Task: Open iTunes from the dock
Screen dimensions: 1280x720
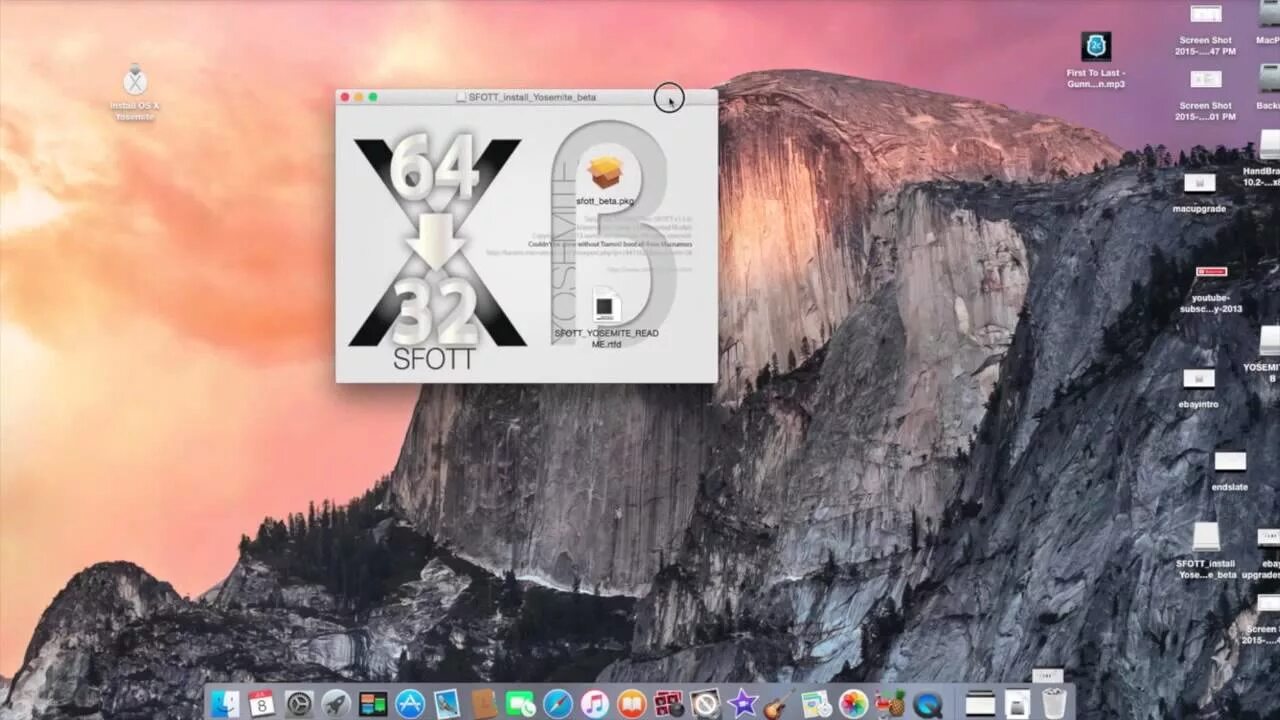Action: tap(595, 703)
